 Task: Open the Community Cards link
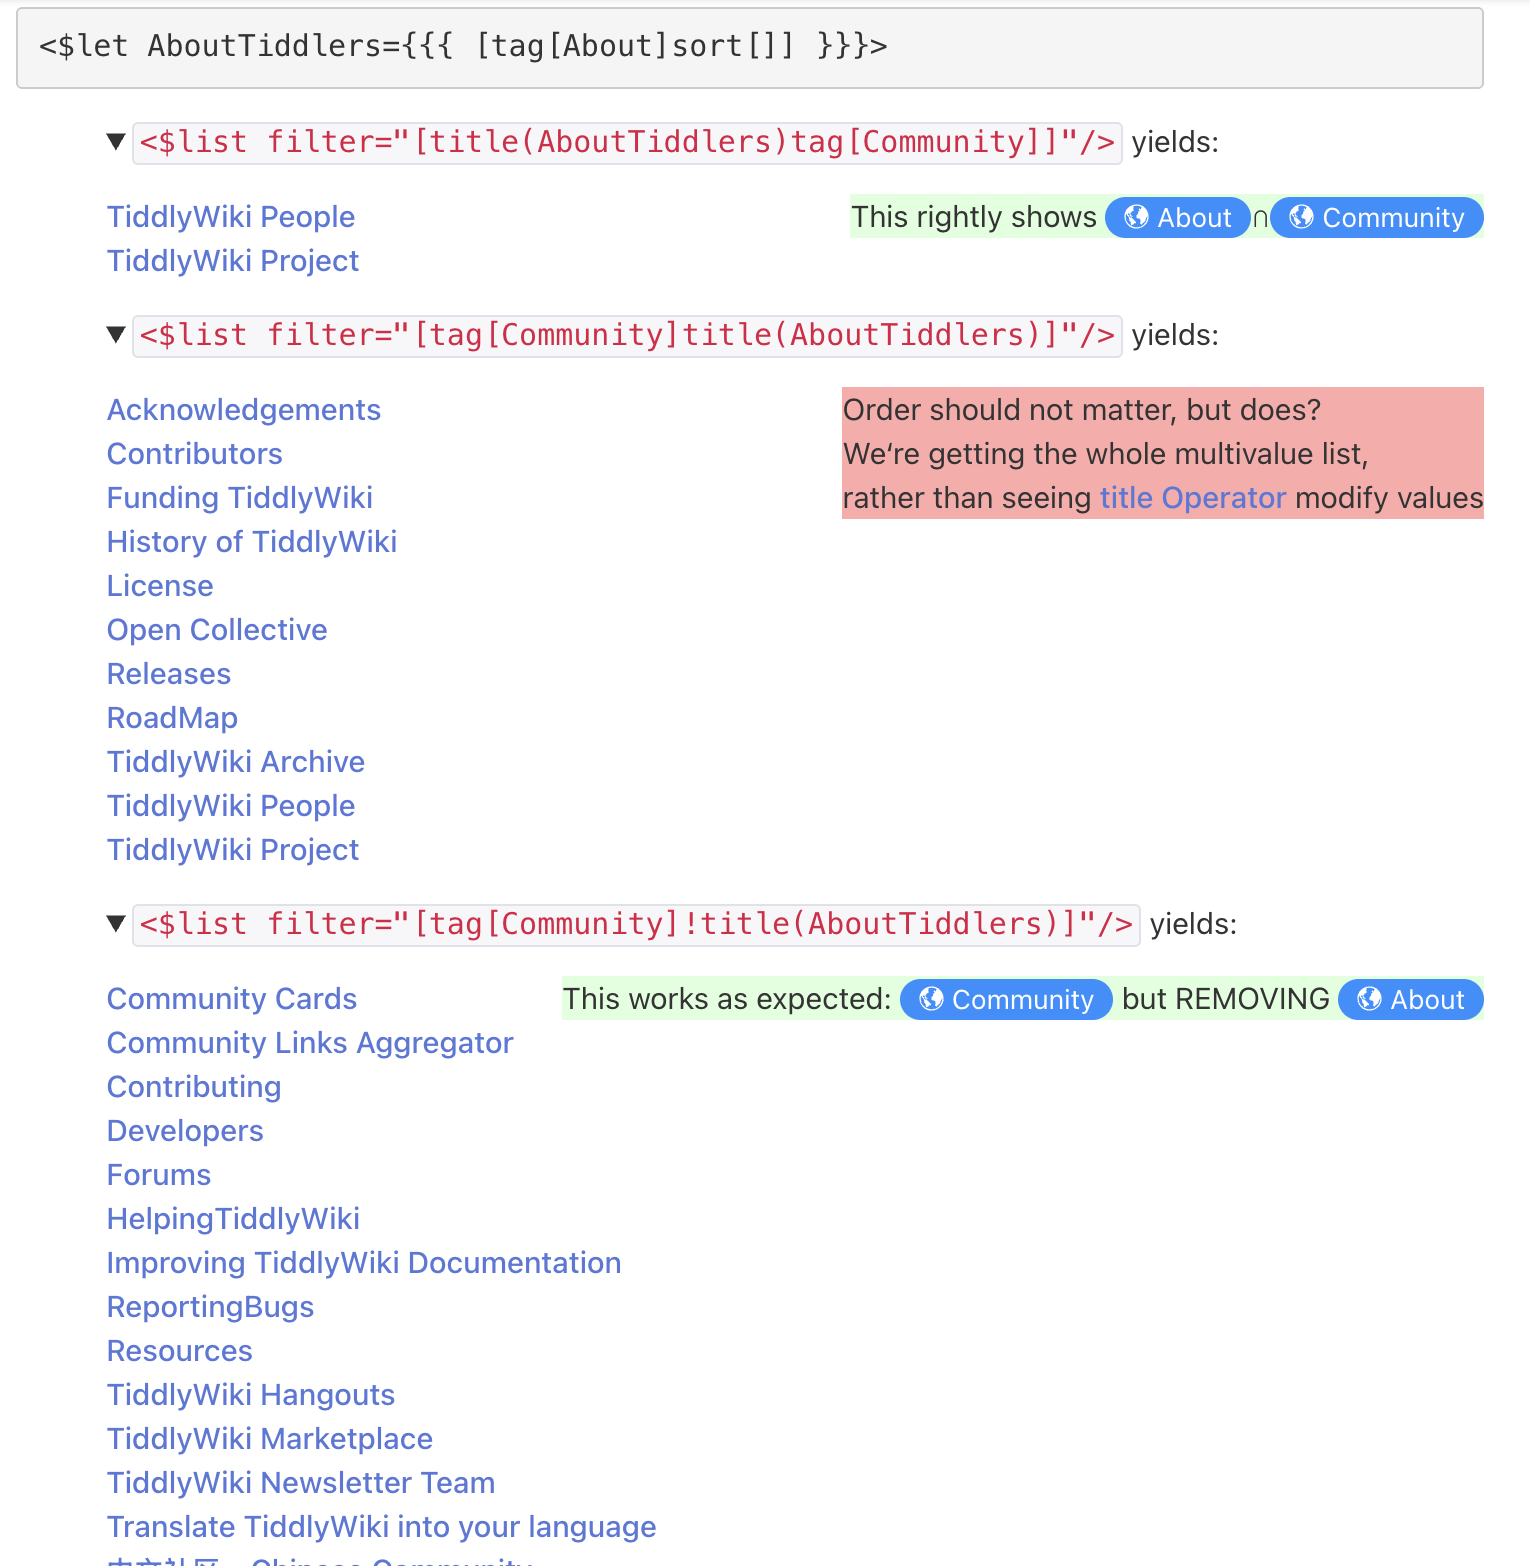[231, 999]
